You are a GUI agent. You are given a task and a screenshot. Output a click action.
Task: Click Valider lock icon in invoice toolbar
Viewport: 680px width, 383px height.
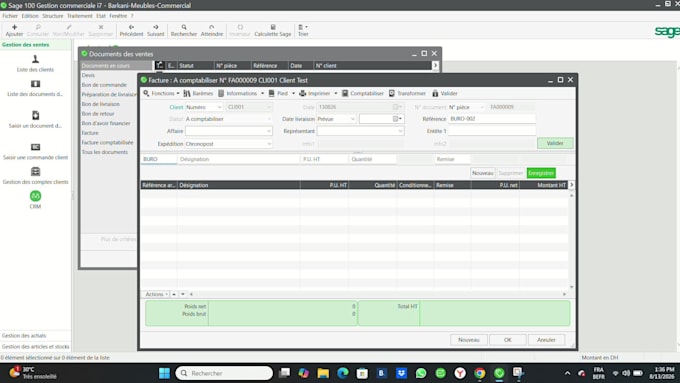click(x=445, y=93)
